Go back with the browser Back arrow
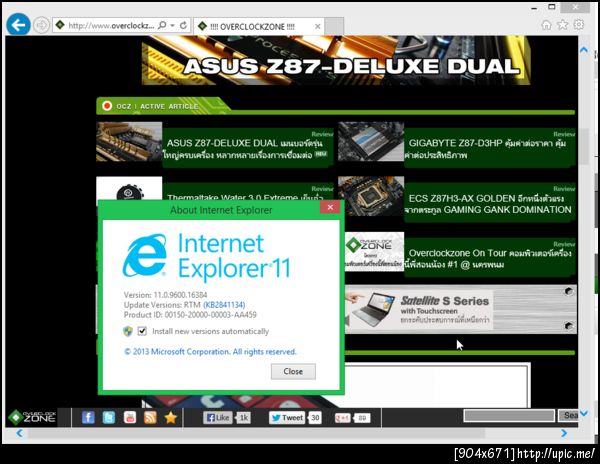The image size is (600, 464). click(x=18, y=25)
